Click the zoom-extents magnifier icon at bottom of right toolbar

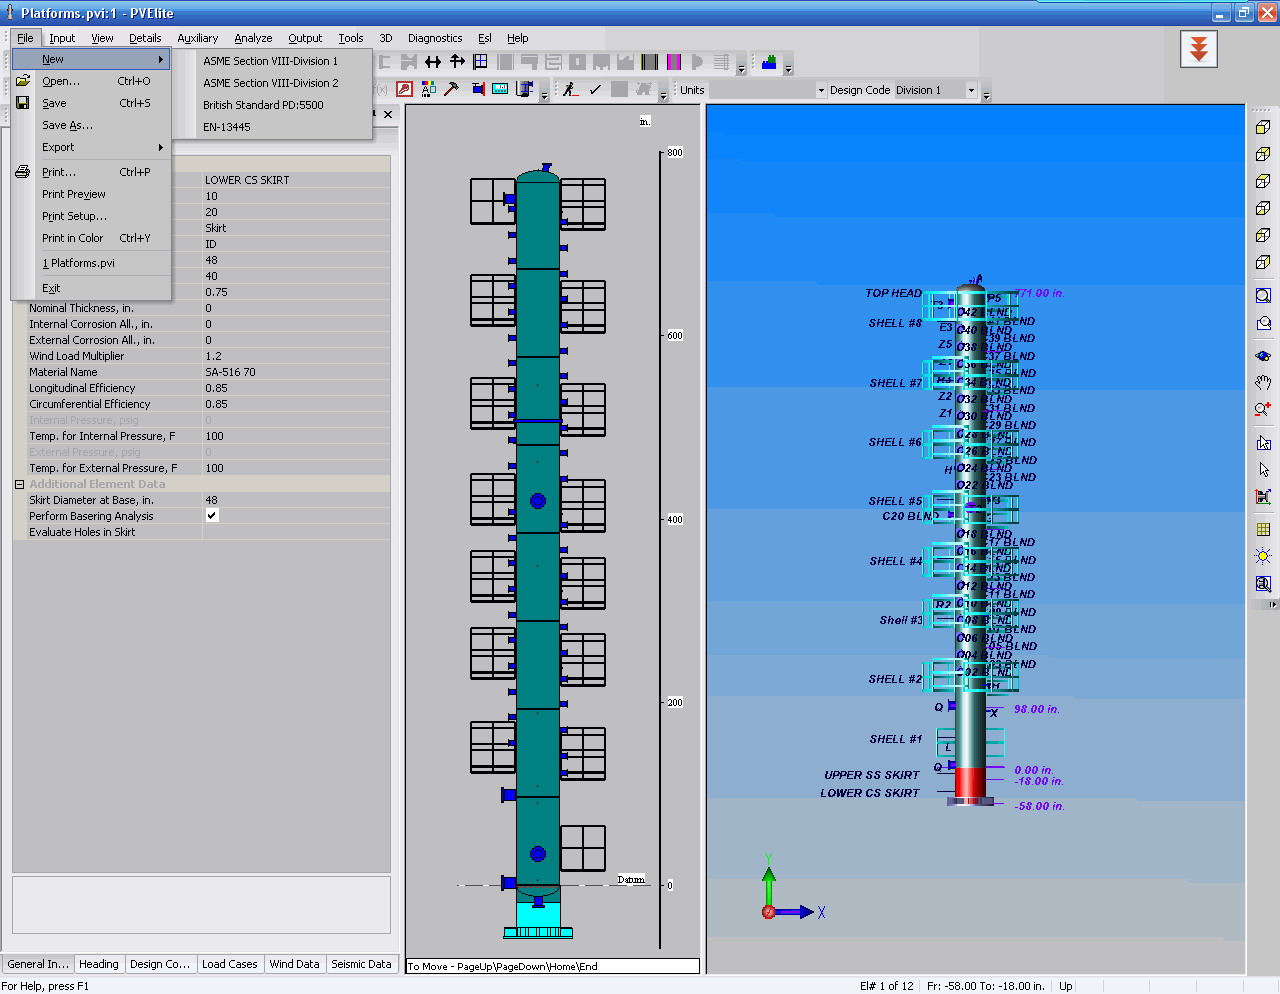1263,583
